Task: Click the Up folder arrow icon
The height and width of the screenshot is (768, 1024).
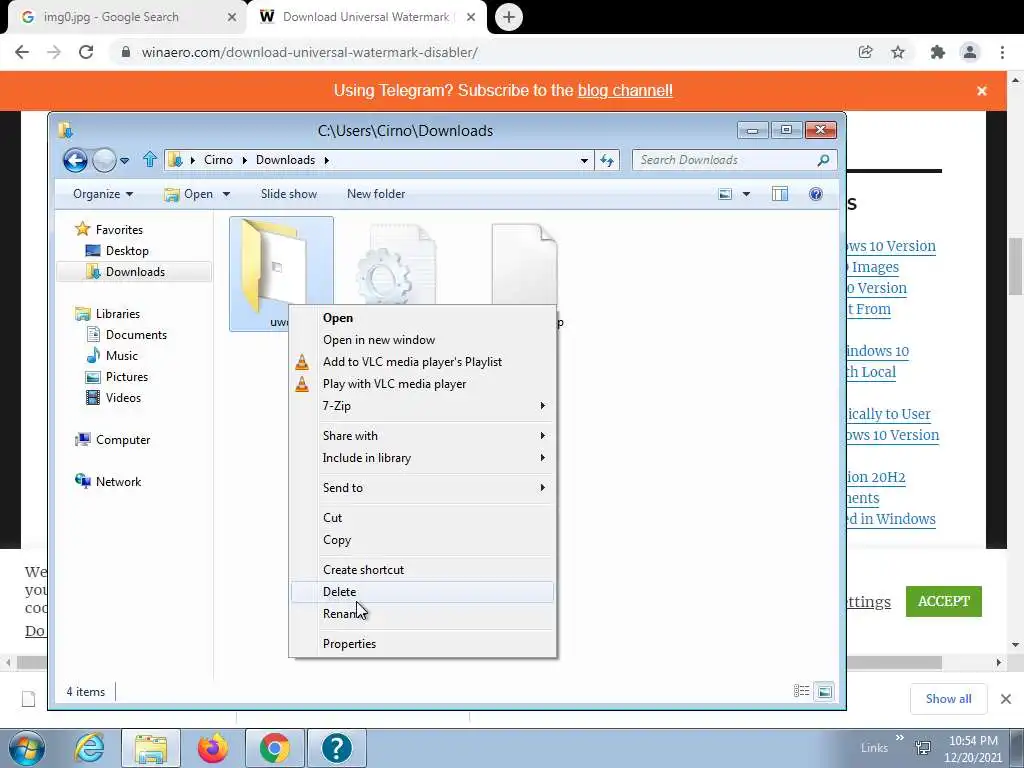Action: coord(150,159)
